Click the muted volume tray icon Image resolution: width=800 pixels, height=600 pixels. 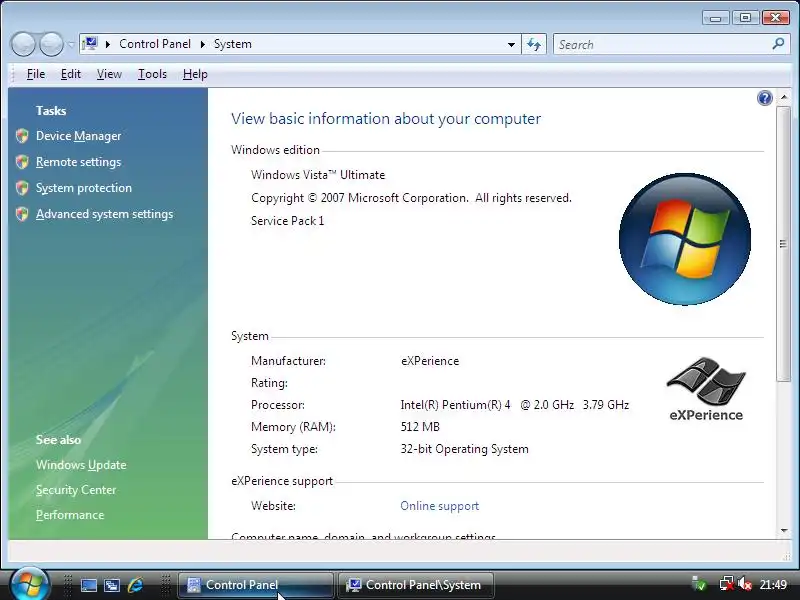[x=744, y=584]
